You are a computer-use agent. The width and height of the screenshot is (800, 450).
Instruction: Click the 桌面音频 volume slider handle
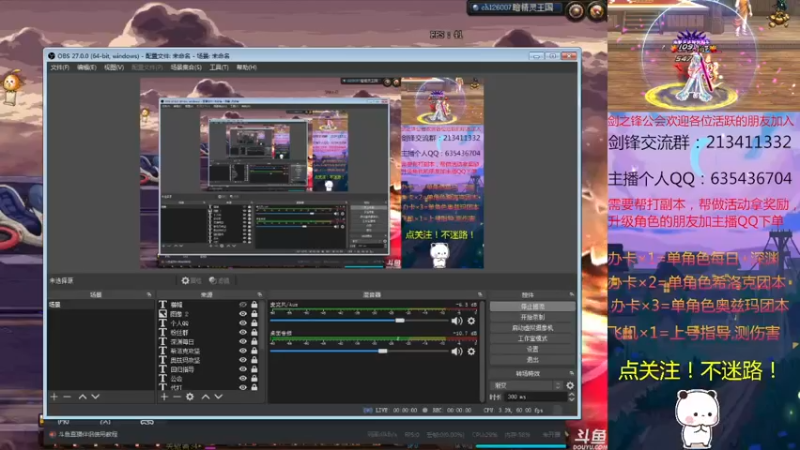click(383, 351)
